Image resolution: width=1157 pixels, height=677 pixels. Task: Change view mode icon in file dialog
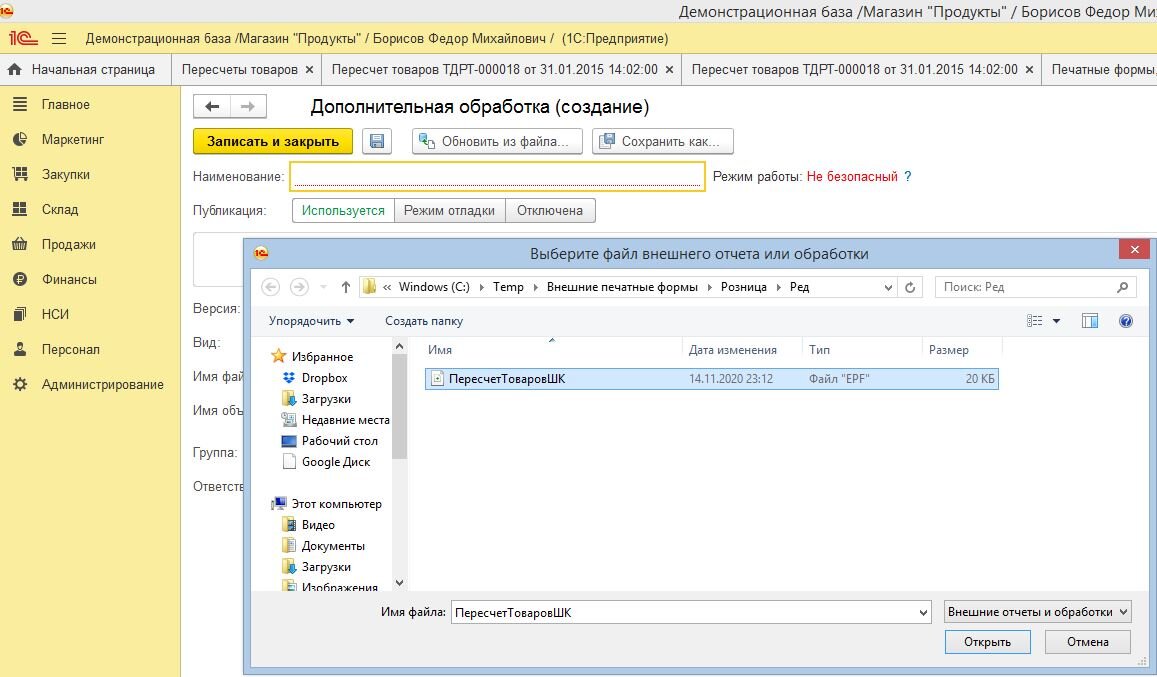1035,320
